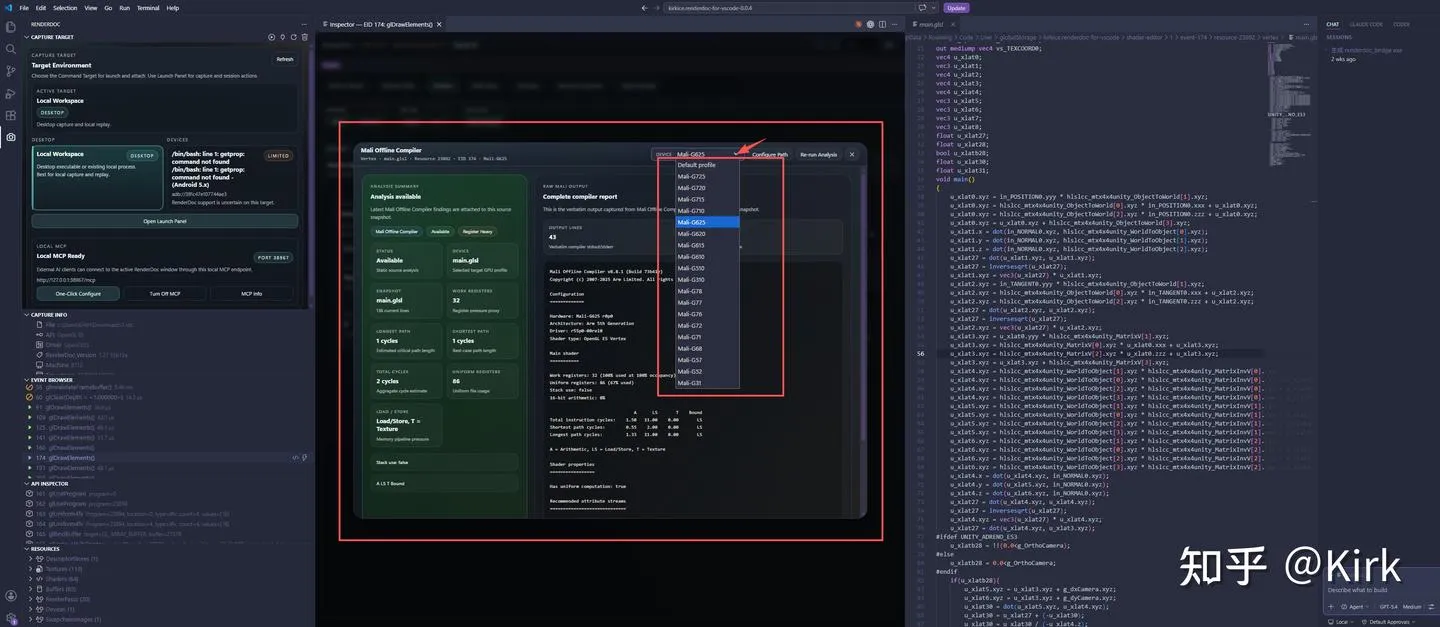Open the Accounts icon at activity bar bottom
1440x627 pixels.
tap(11, 598)
